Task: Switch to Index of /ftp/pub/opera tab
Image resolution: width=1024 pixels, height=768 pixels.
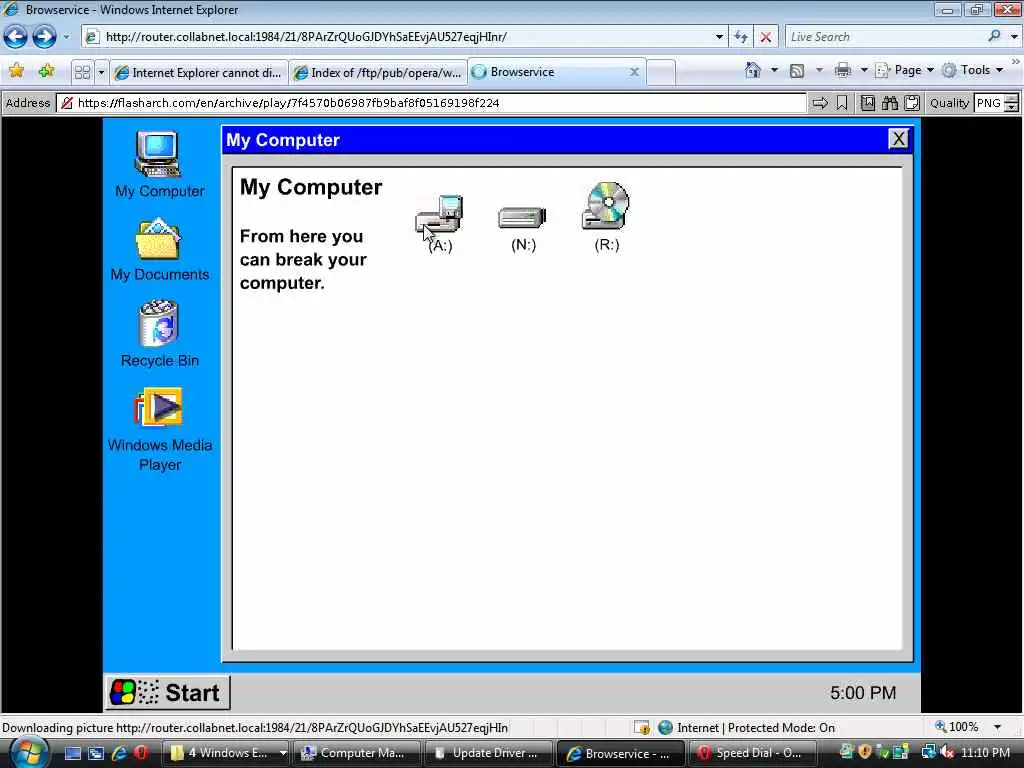Action: [378, 72]
